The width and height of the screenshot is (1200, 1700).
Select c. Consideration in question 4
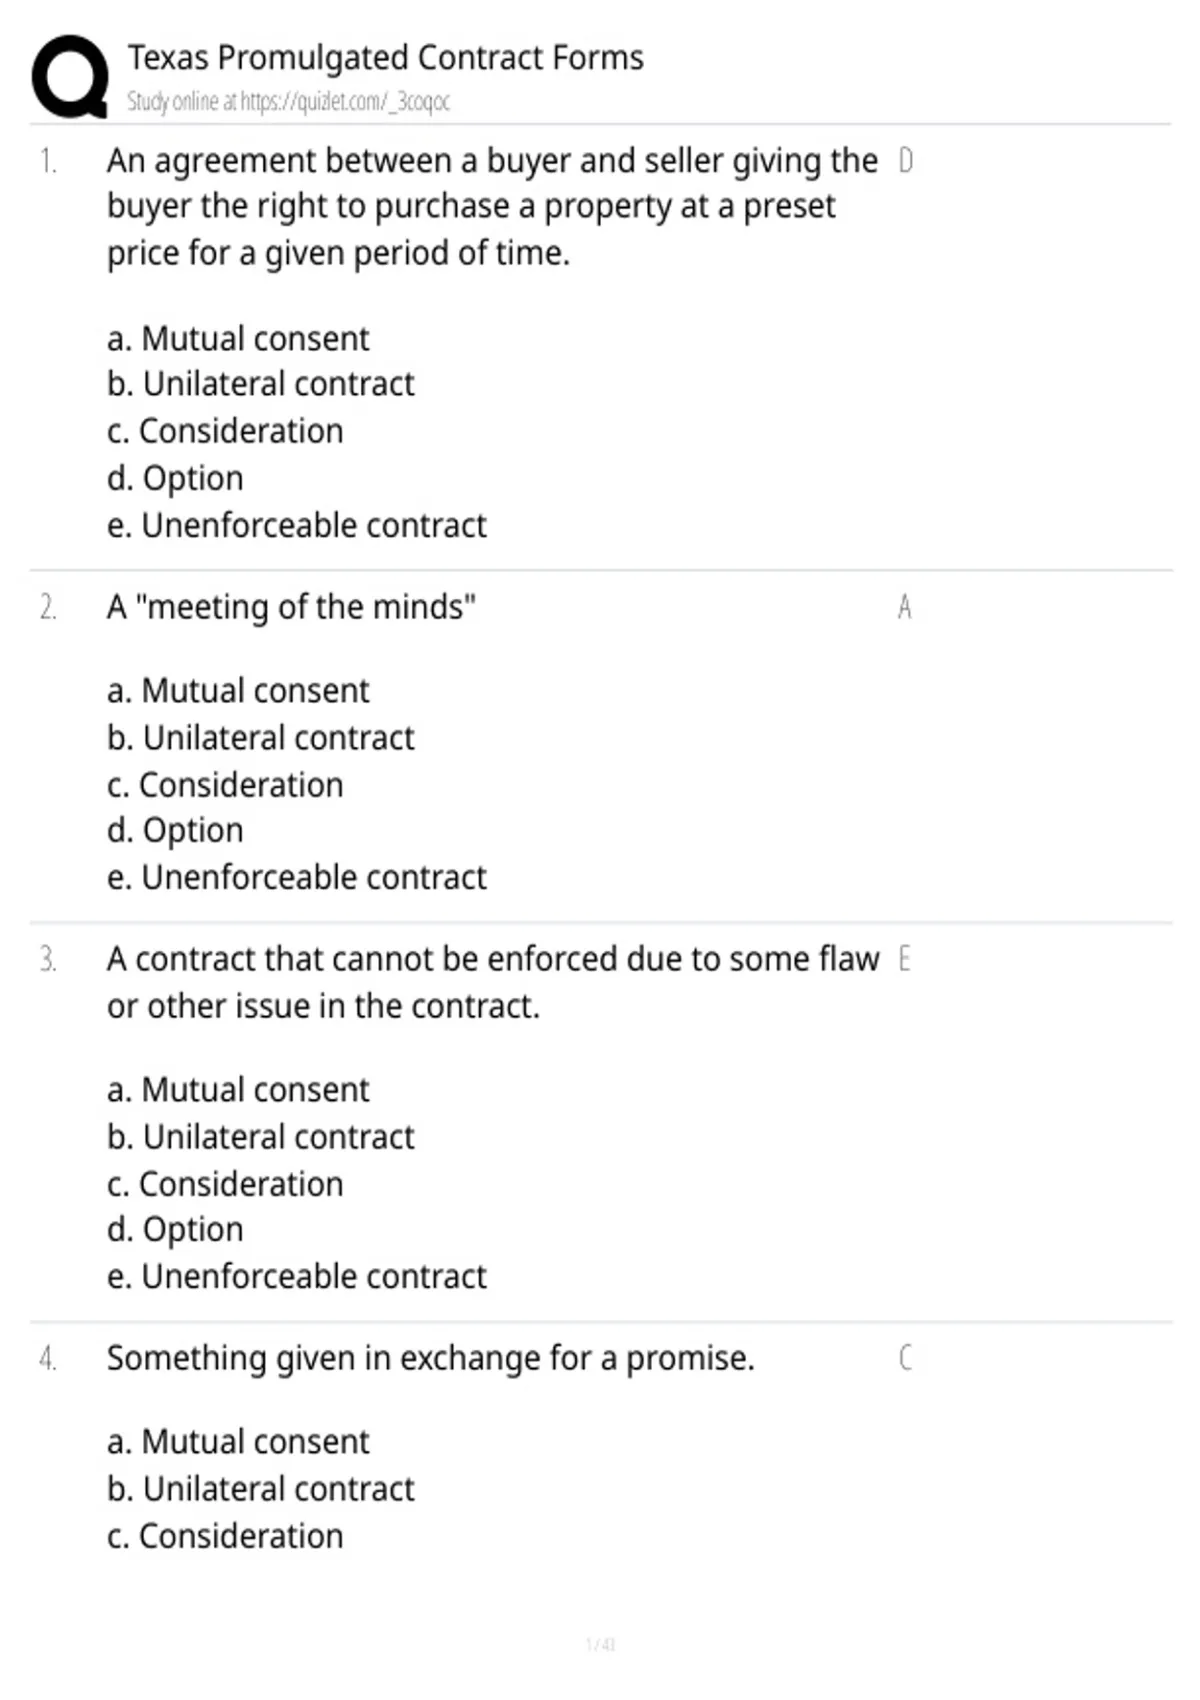225,1536
